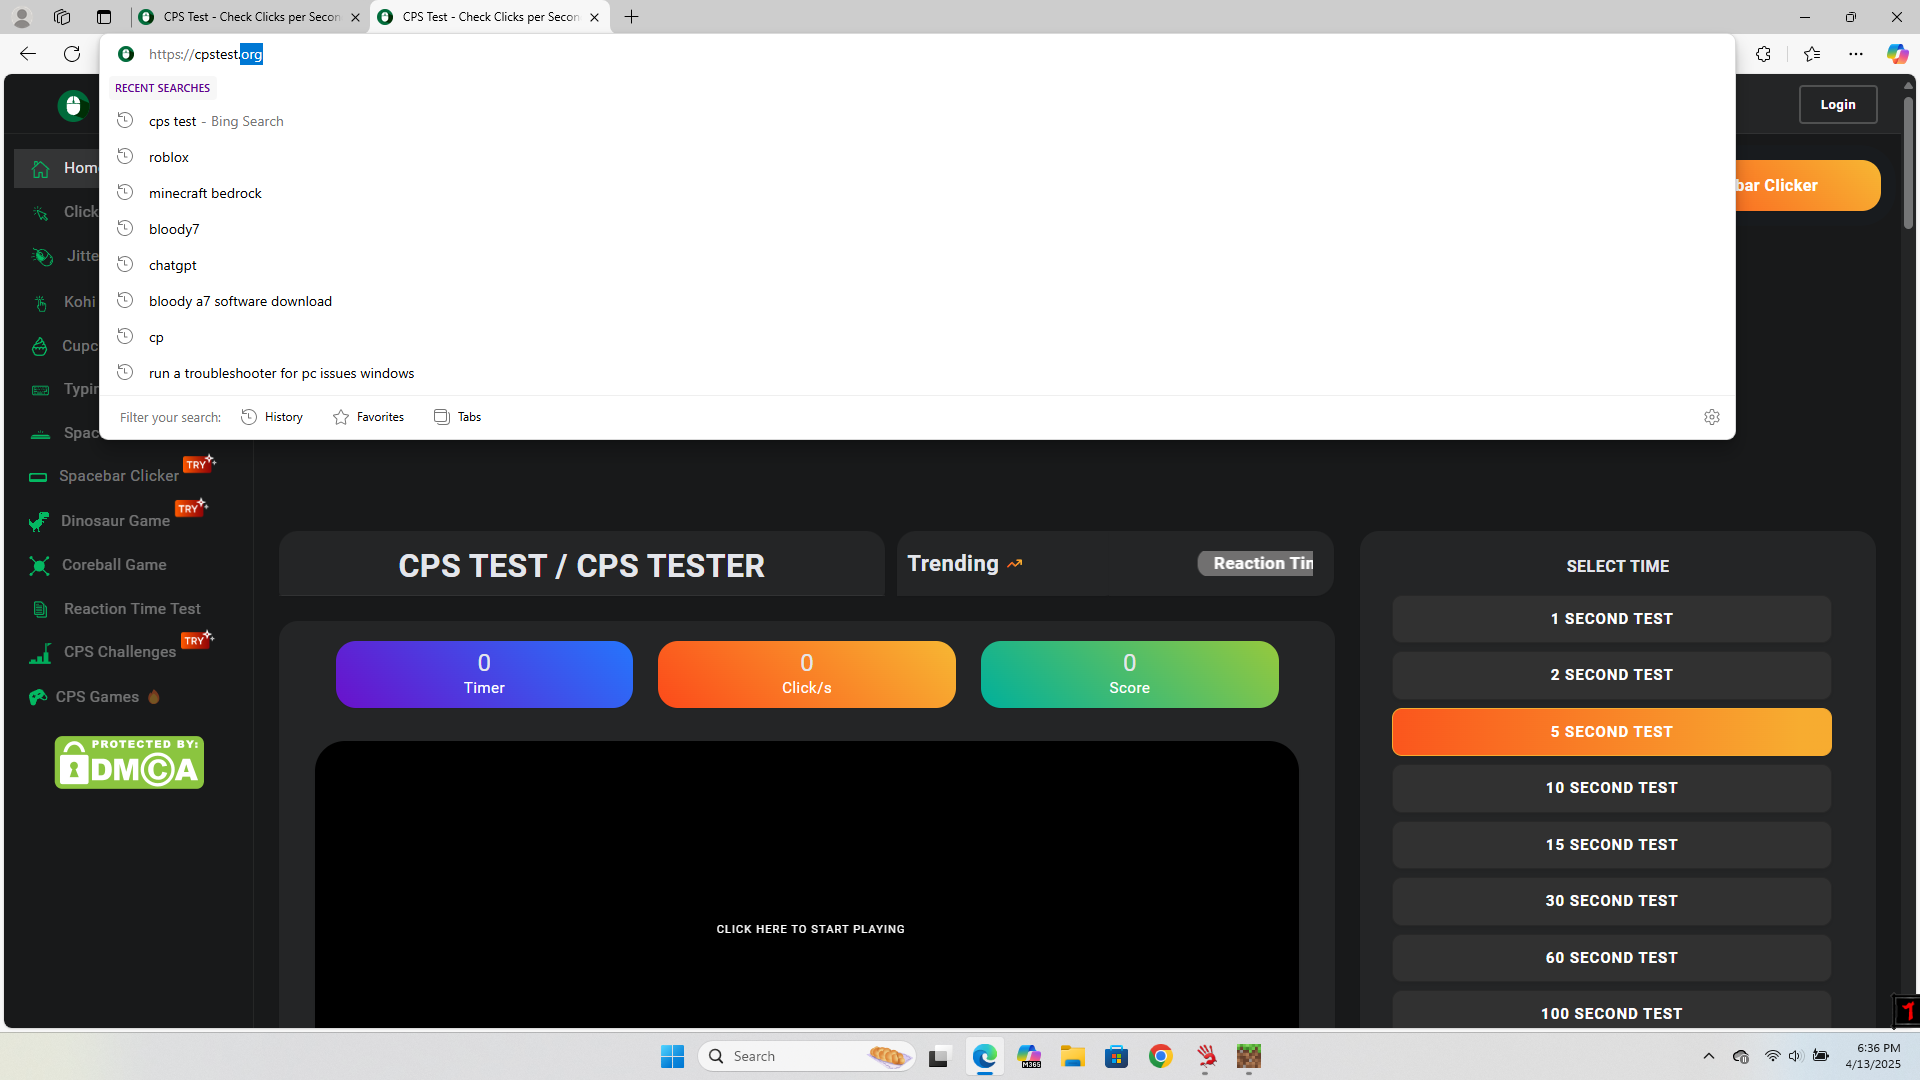Open the Favorites star icon in toolbar
Image resolution: width=1920 pixels, height=1080 pixels.
coord(1811,54)
